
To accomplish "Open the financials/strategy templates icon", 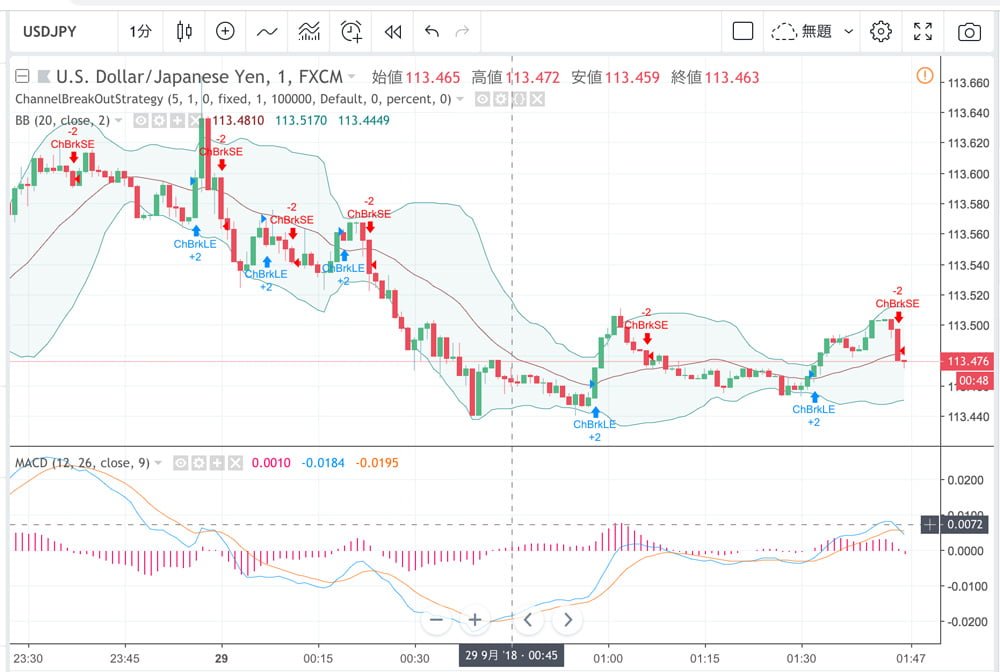I will pyautogui.click(x=309, y=31).
